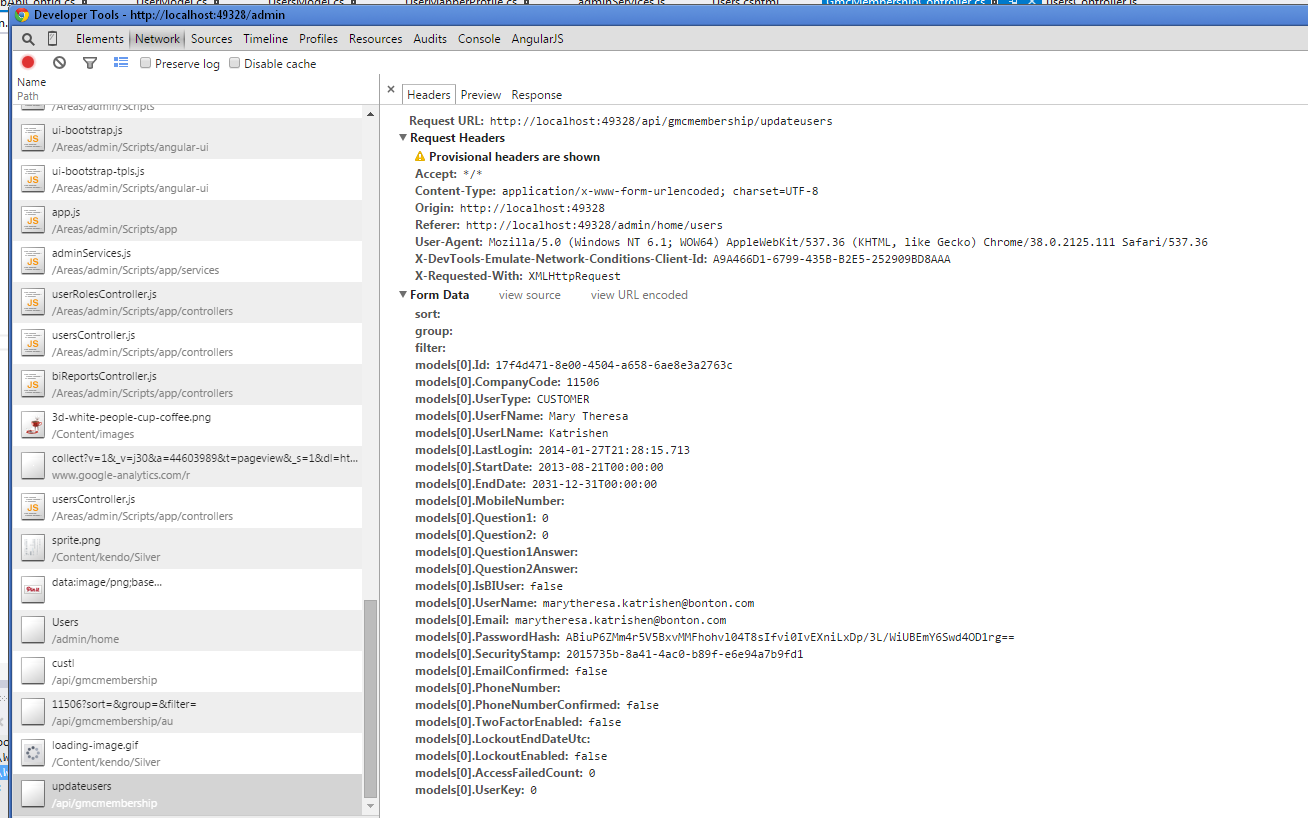Open the Preview tab
The height and width of the screenshot is (818, 1308).
pyautogui.click(x=480, y=95)
